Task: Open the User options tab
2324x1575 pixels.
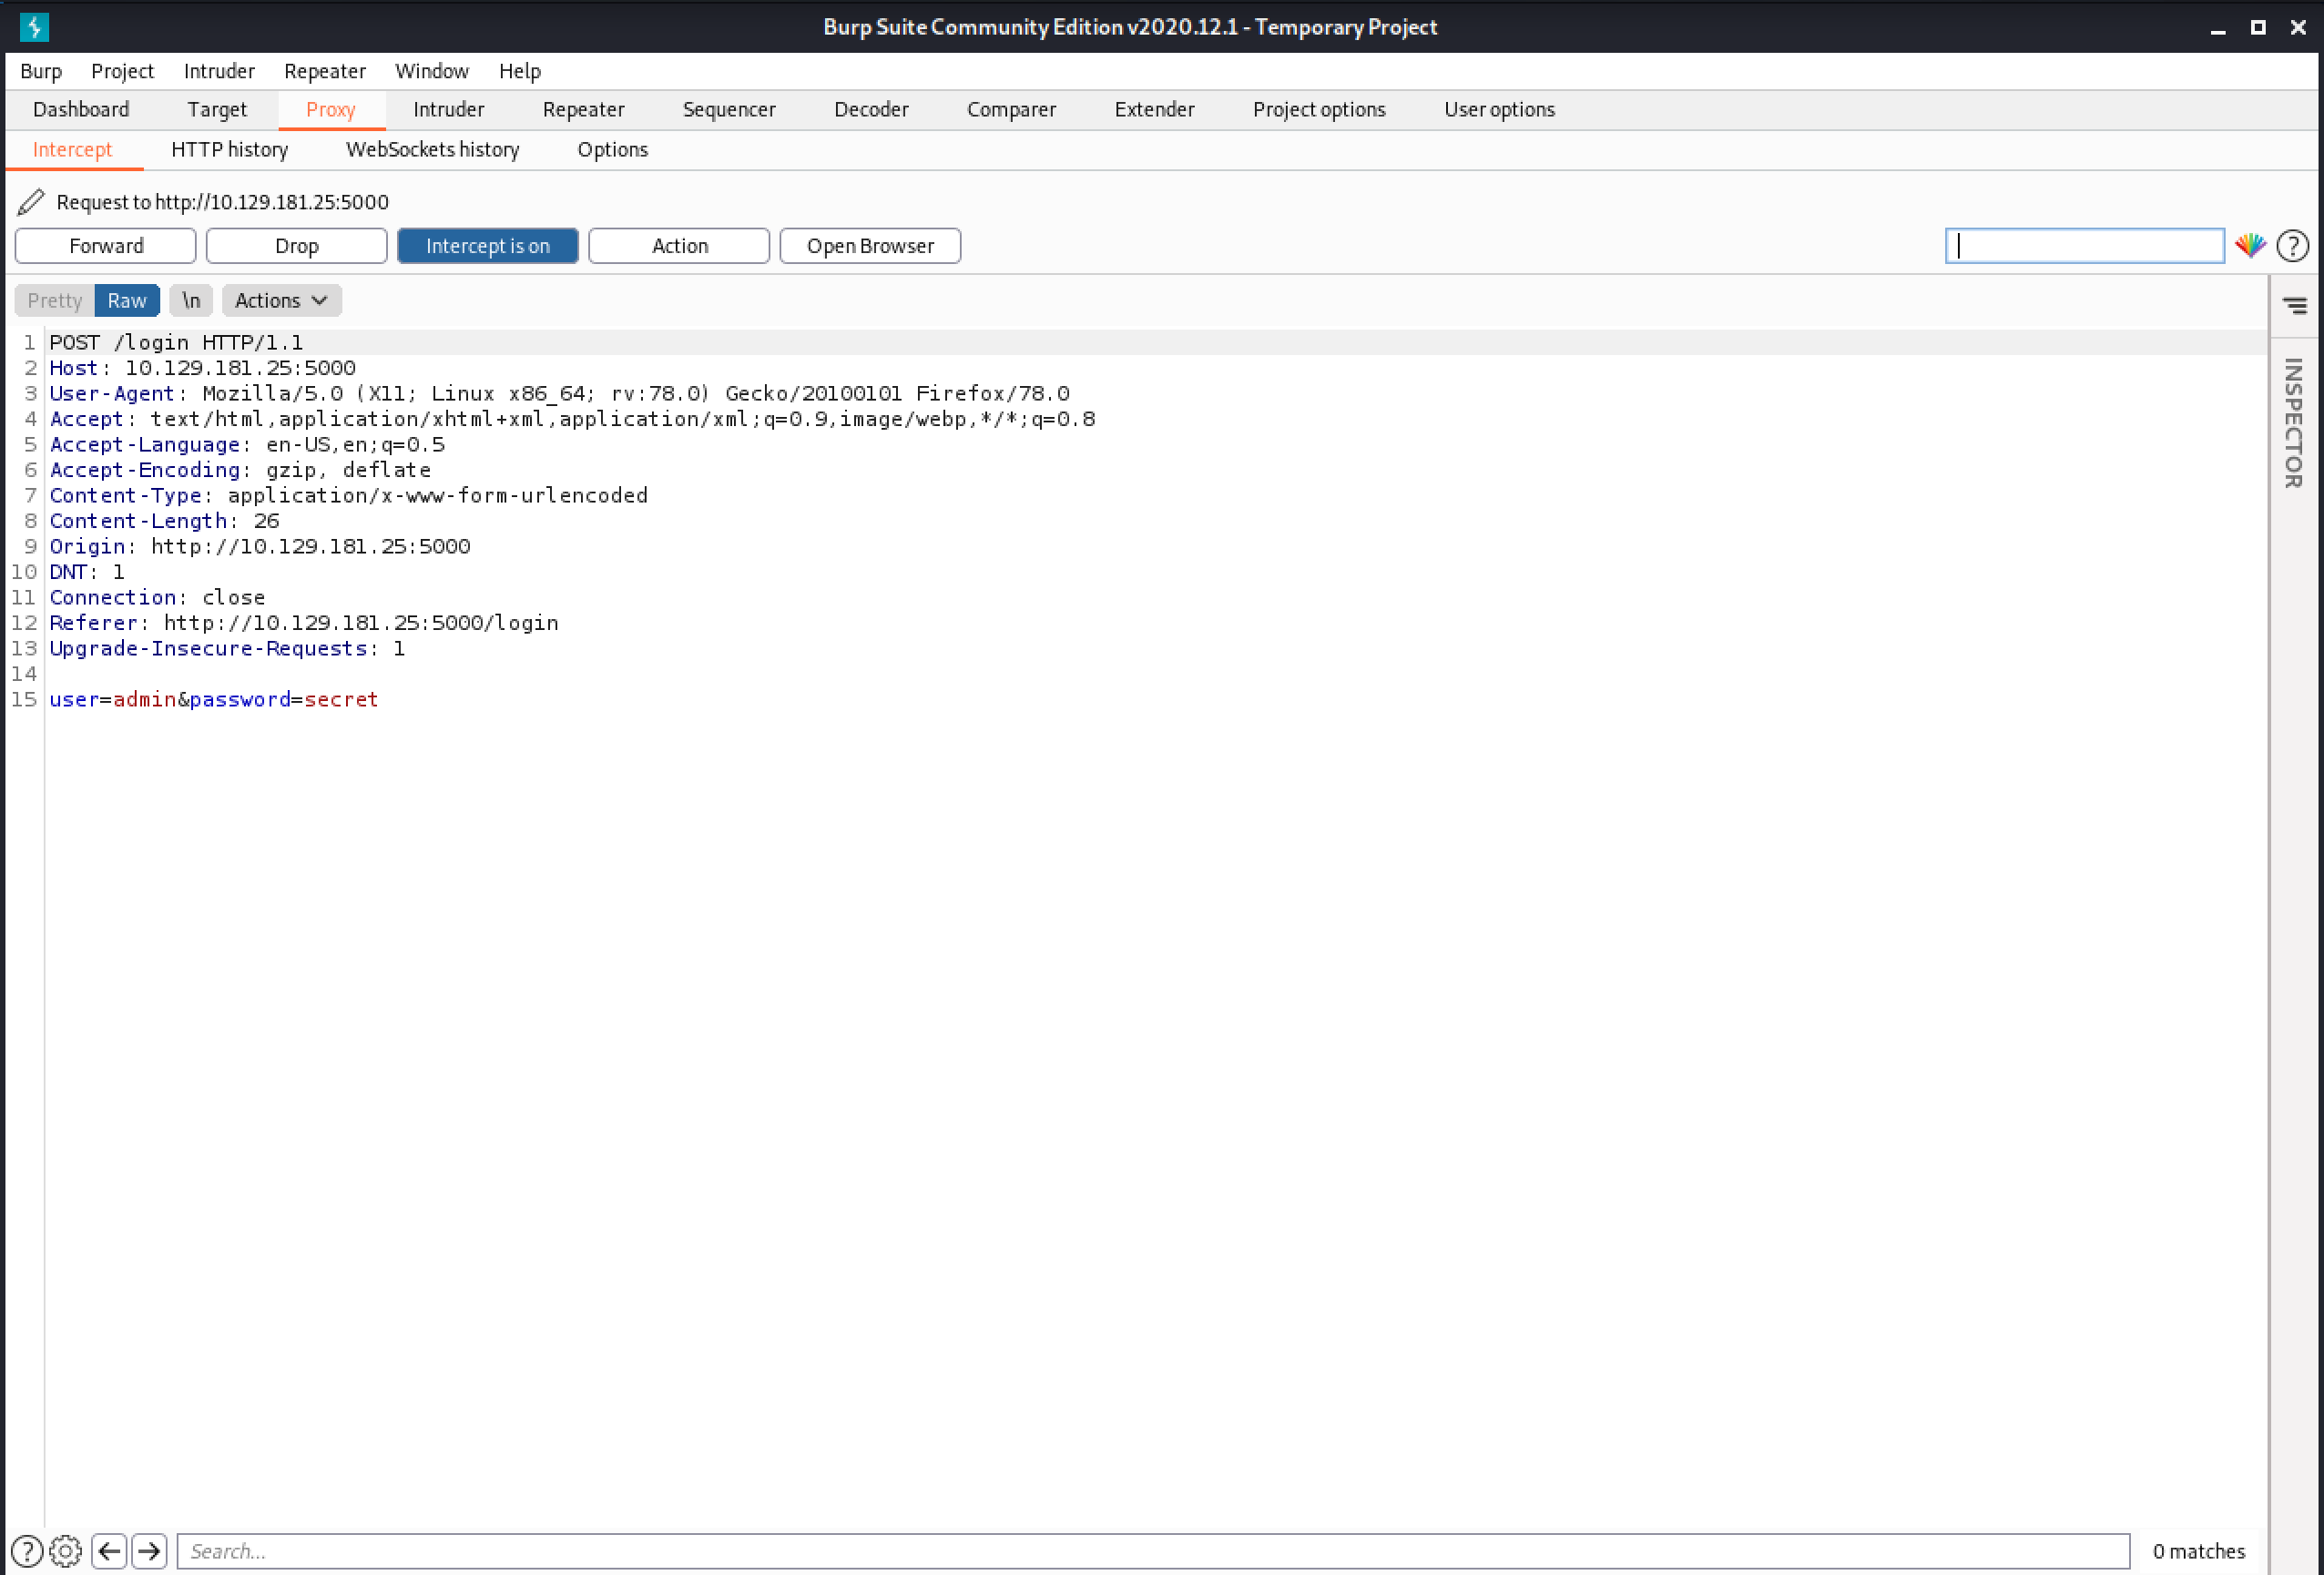Action: click(1499, 110)
